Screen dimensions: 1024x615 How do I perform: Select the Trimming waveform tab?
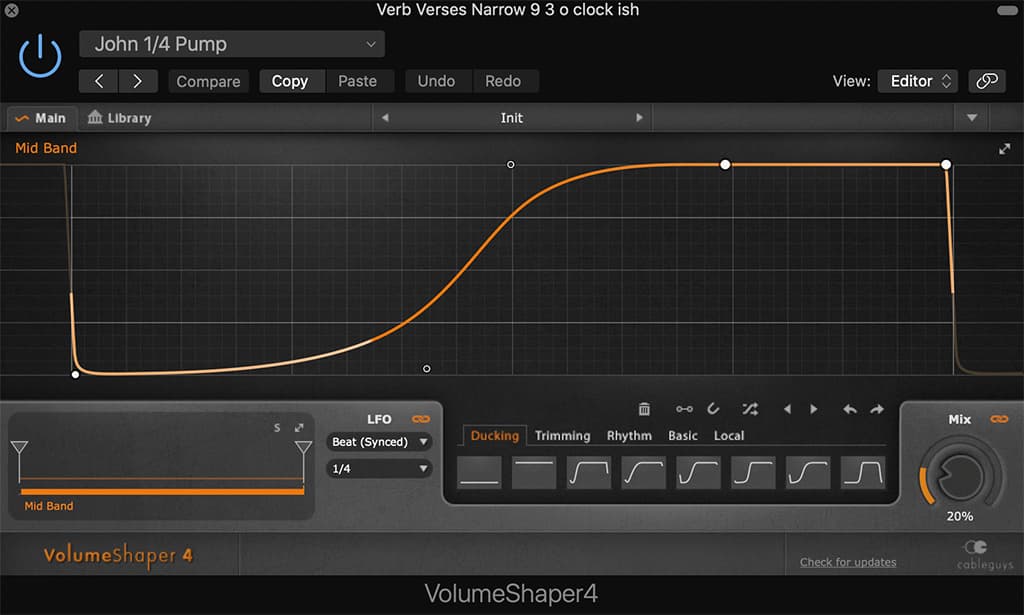562,435
